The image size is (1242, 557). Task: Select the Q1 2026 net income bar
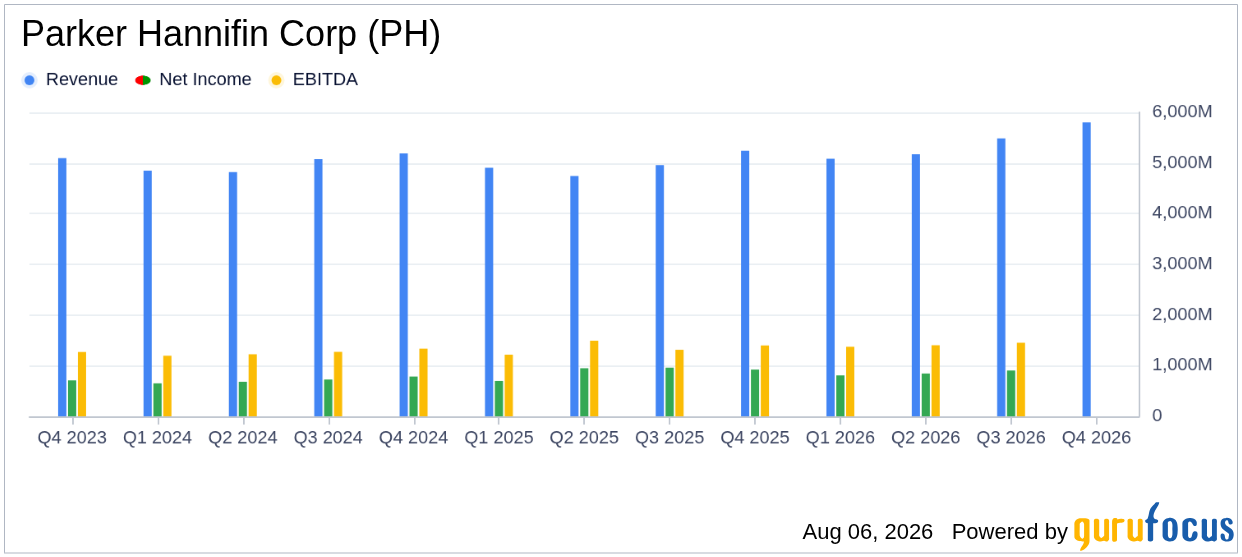coord(840,396)
